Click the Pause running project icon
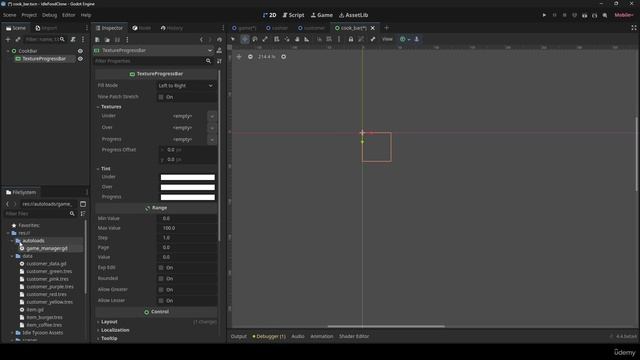Viewport: 640px width, 360px height. point(554,15)
